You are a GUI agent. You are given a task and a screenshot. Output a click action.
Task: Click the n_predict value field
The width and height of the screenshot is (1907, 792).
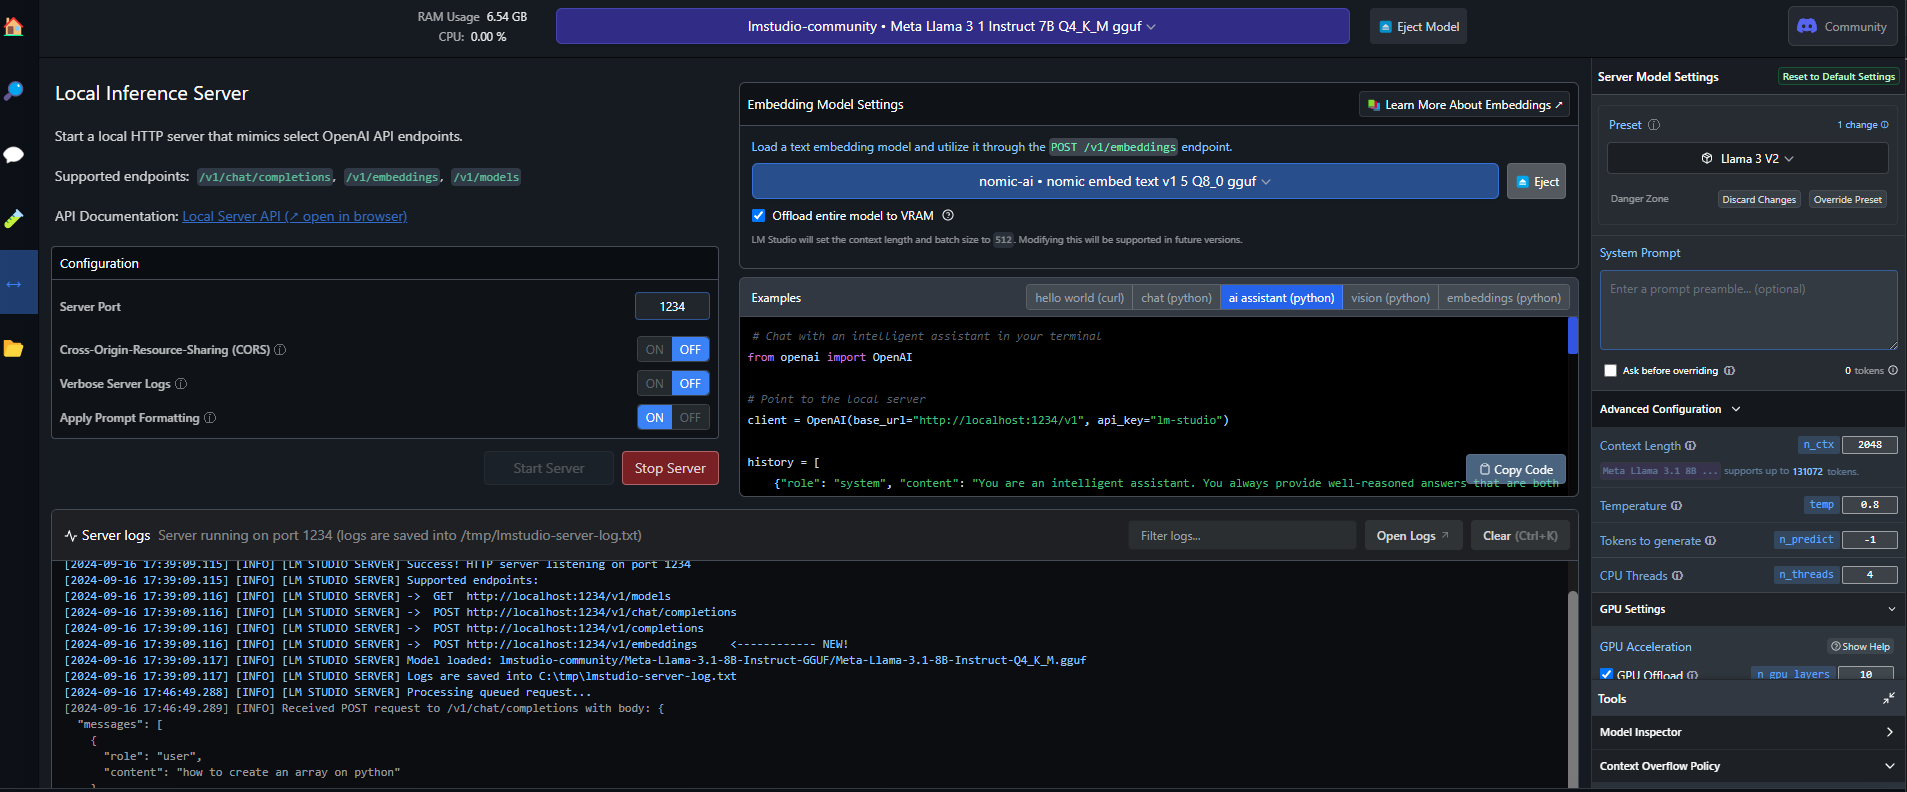point(1869,540)
